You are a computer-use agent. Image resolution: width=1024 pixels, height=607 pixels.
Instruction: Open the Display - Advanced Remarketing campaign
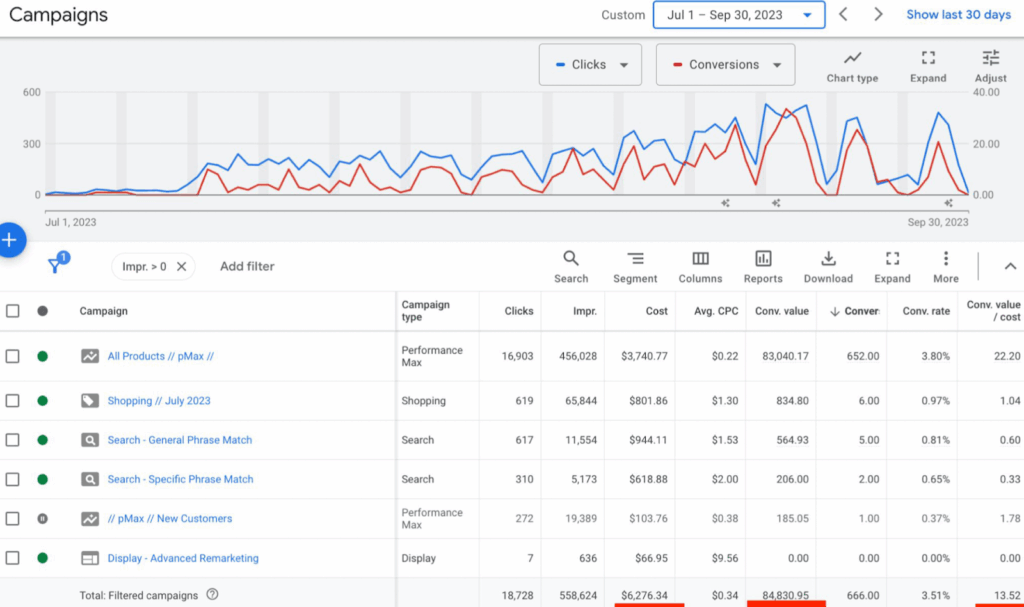[x=183, y=558]
